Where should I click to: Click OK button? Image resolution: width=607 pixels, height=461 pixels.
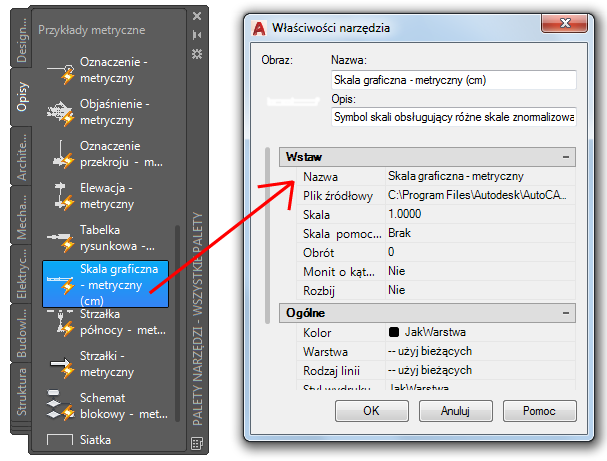tap(372, 411)
